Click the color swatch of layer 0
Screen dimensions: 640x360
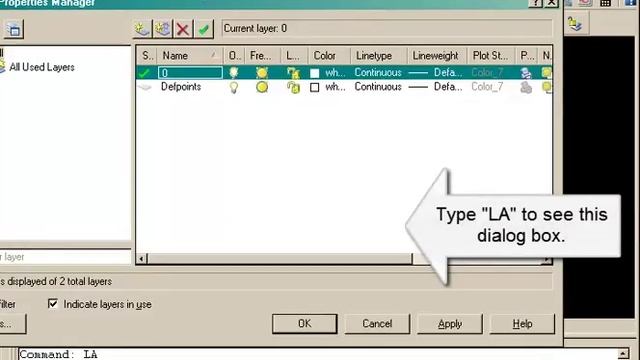click(x=314, y=73)
